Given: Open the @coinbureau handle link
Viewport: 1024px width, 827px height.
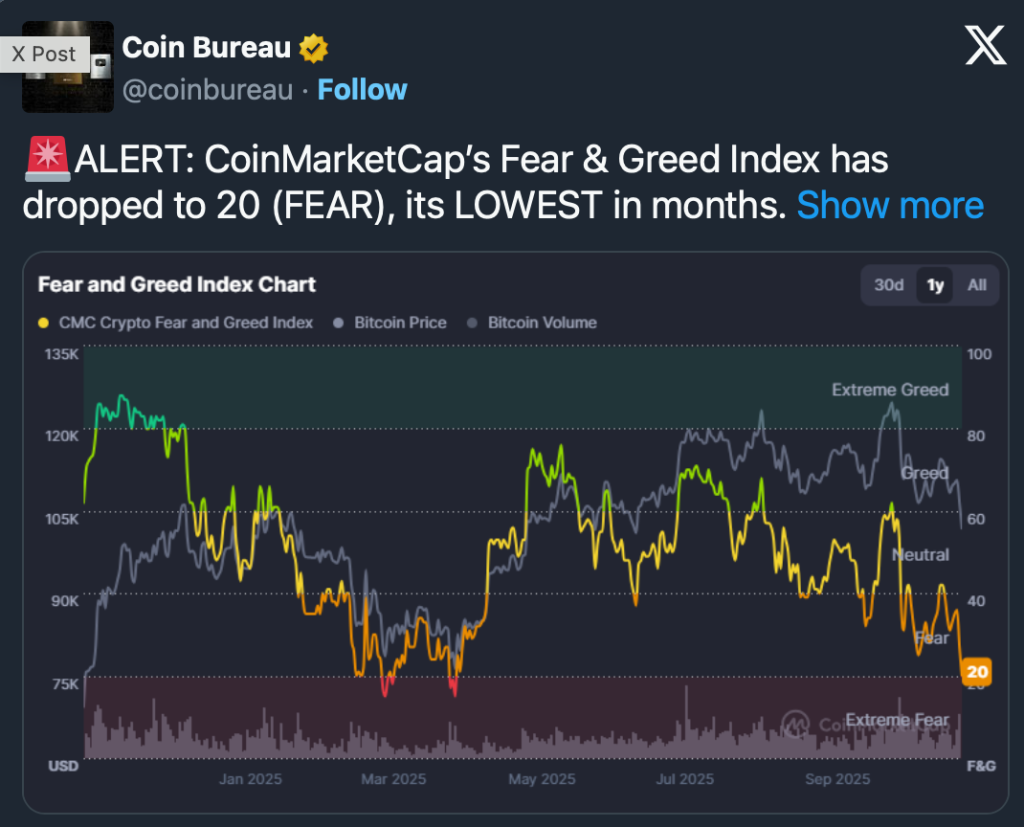Looking at the screenshot, I should 208,90.
